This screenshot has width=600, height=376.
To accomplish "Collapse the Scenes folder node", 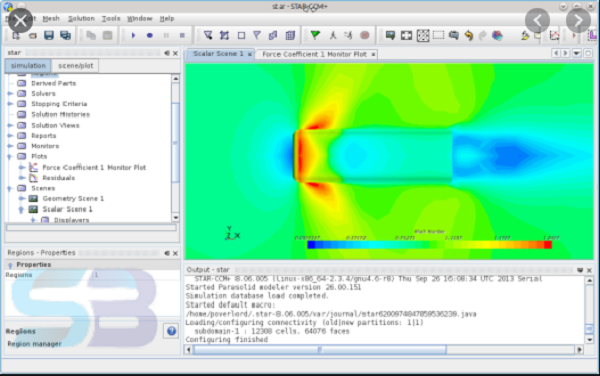I will pos(10,189).
